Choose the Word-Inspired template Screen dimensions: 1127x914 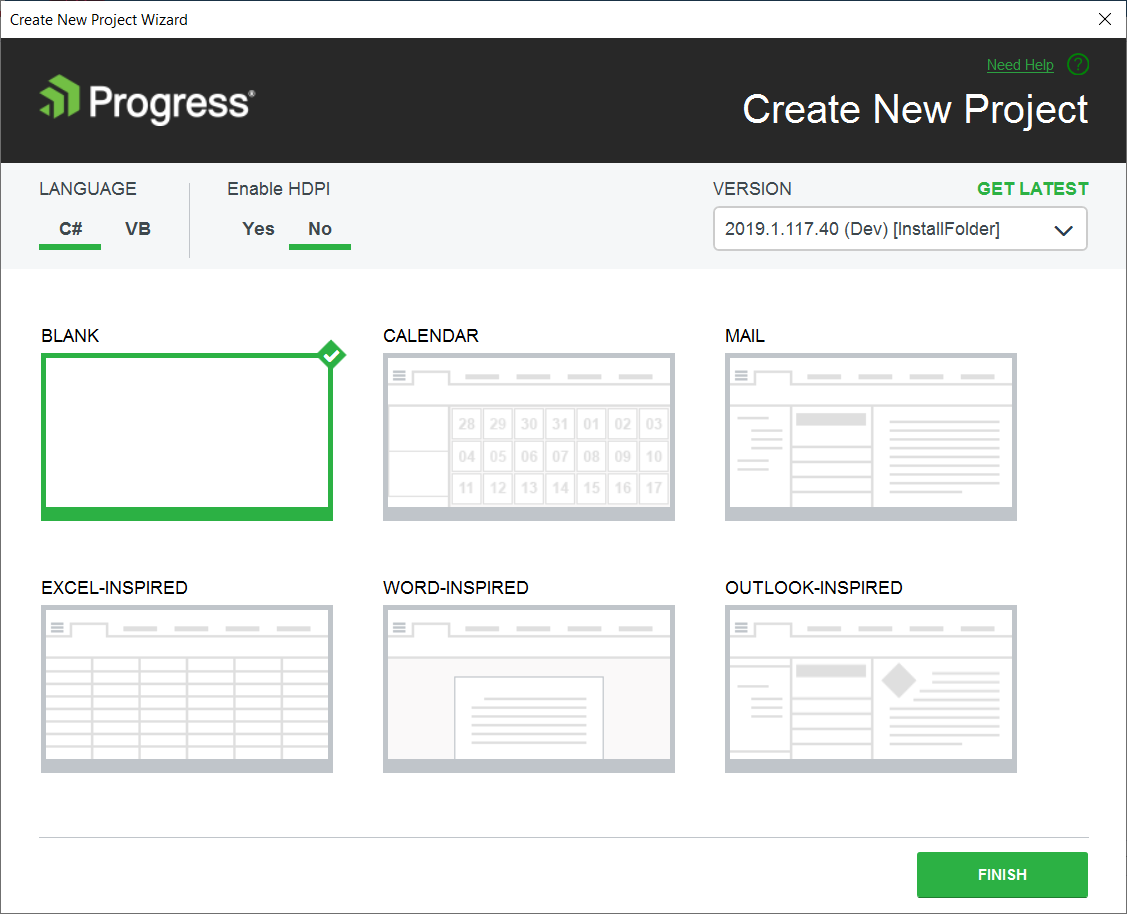(529, 689)
